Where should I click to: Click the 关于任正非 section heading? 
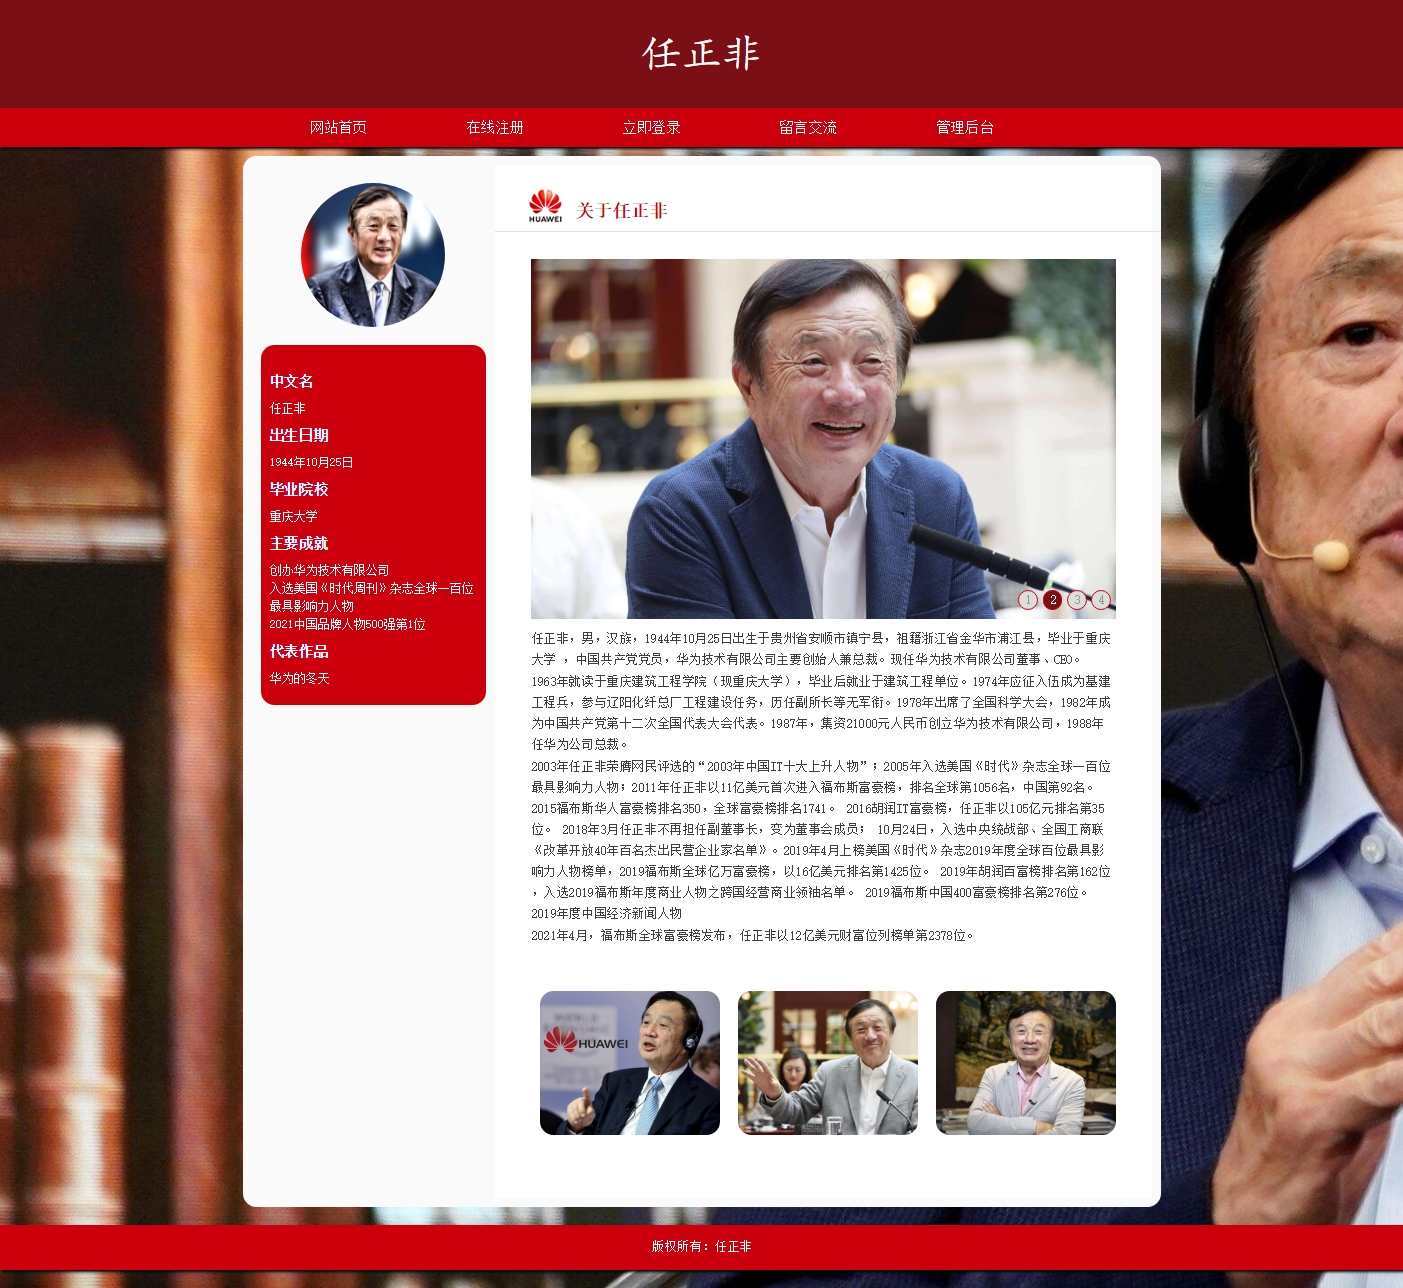[x=621, y=210]
